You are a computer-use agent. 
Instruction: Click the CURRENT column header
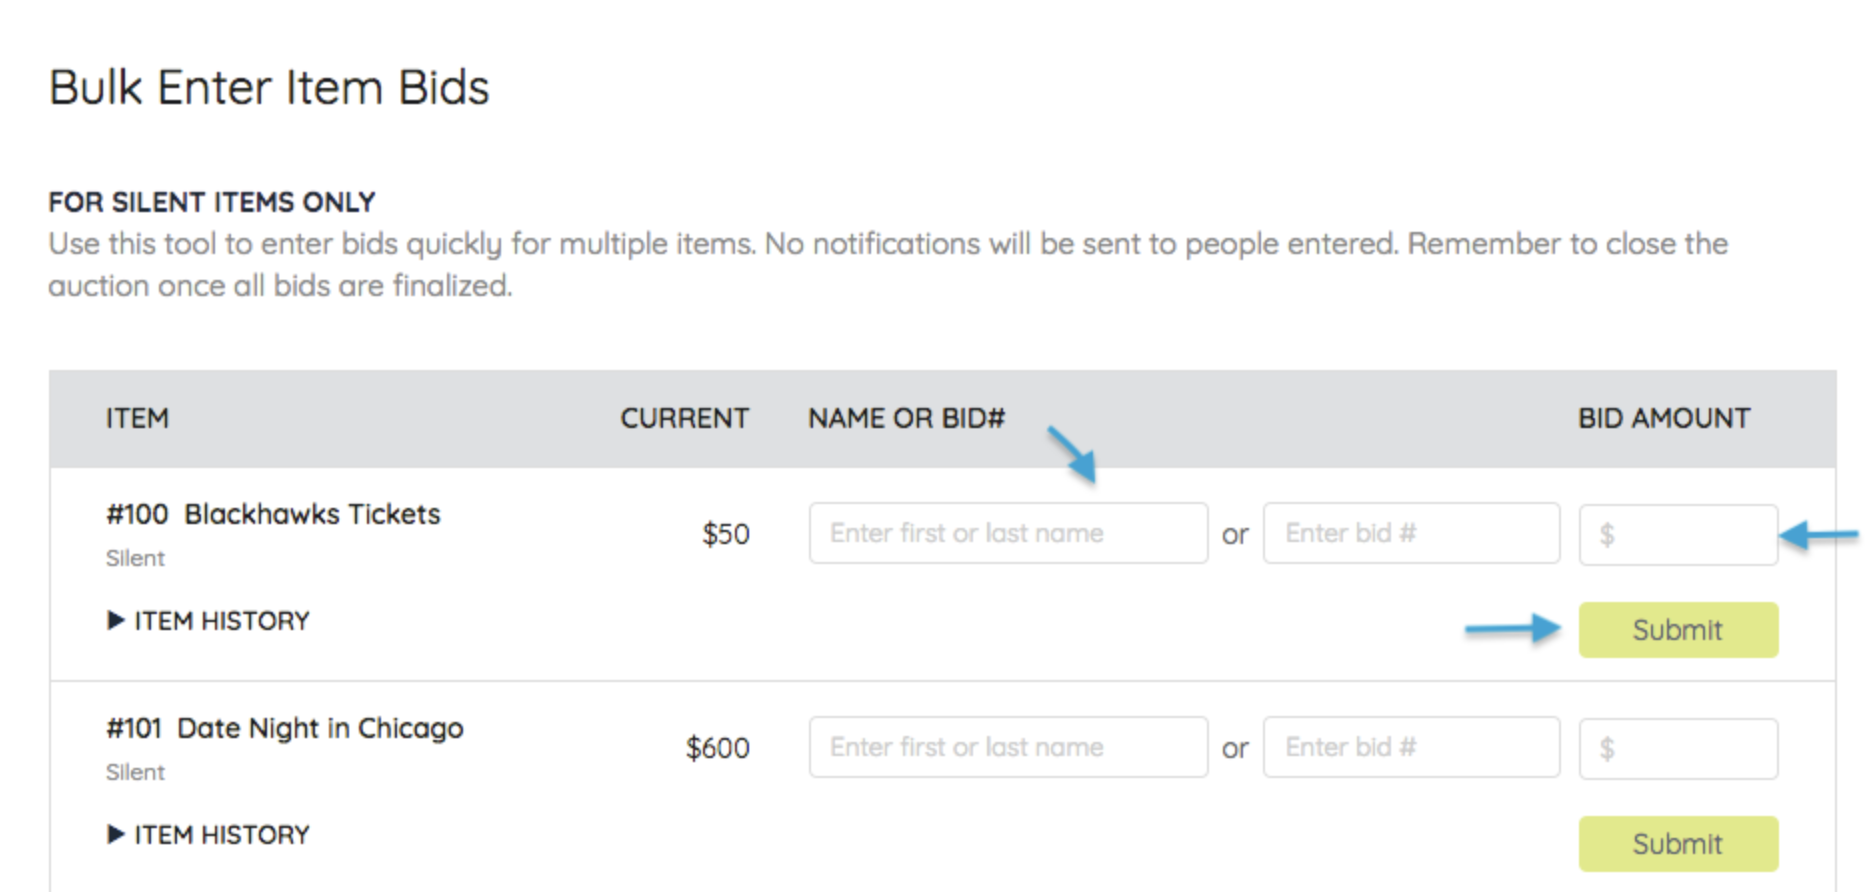click(x=684, y=418)
